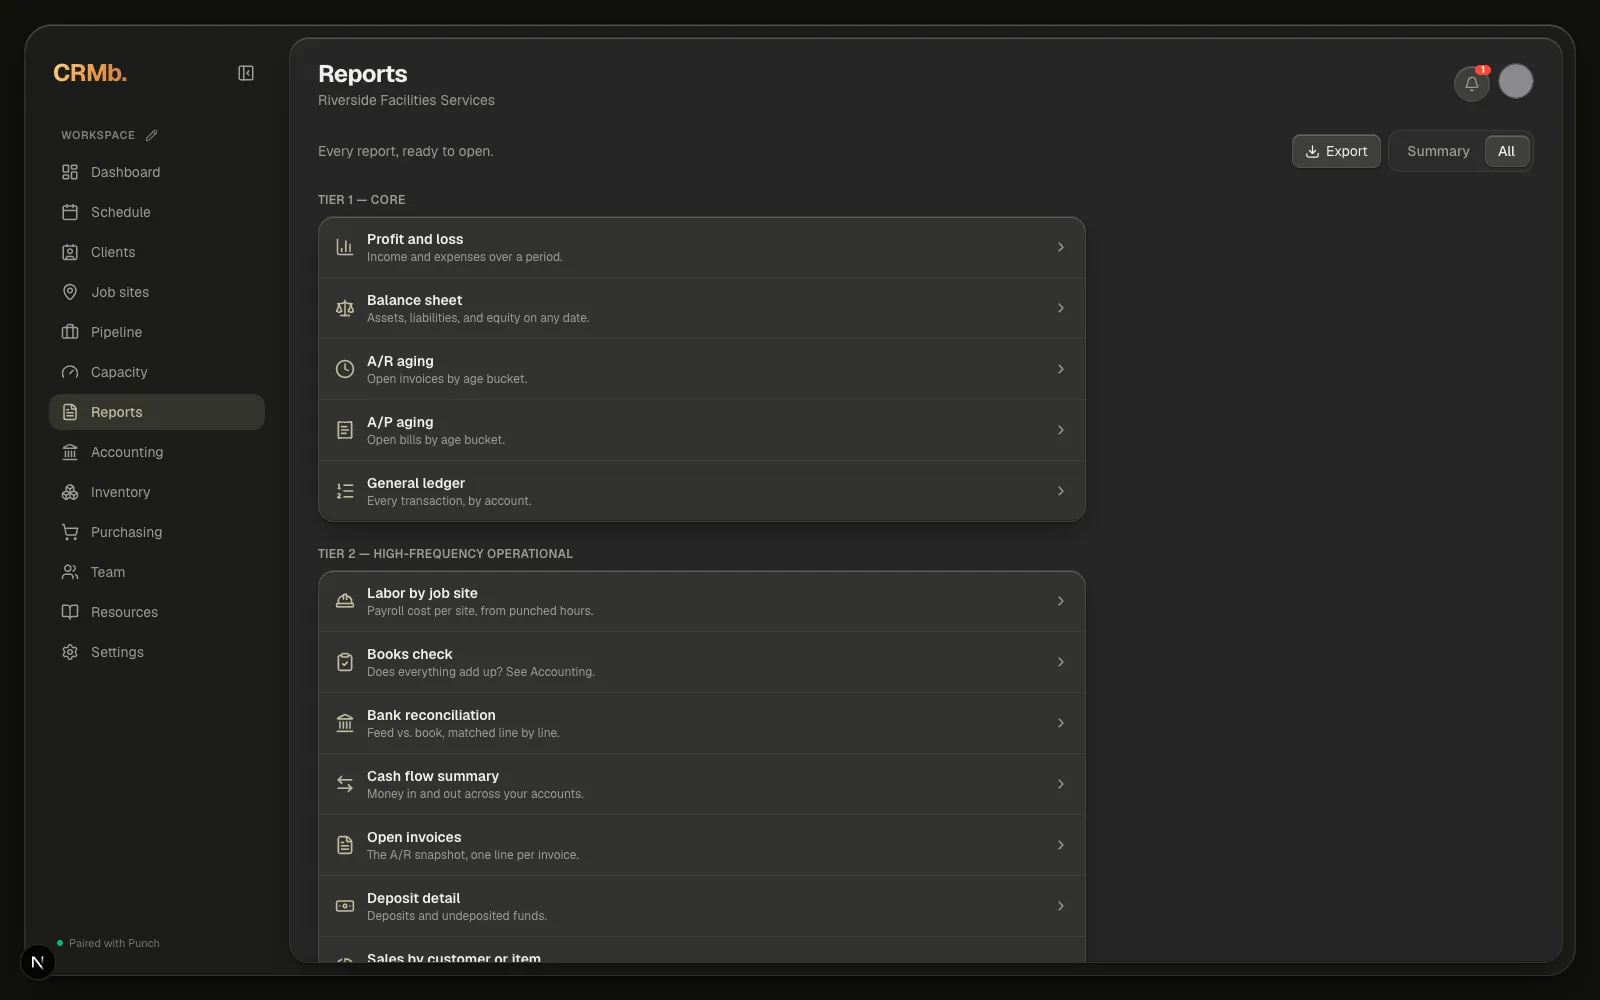Viewport: 1600px width, 1000px height.
Task: Open Reports in the sidebar
Action: point(157,412)
